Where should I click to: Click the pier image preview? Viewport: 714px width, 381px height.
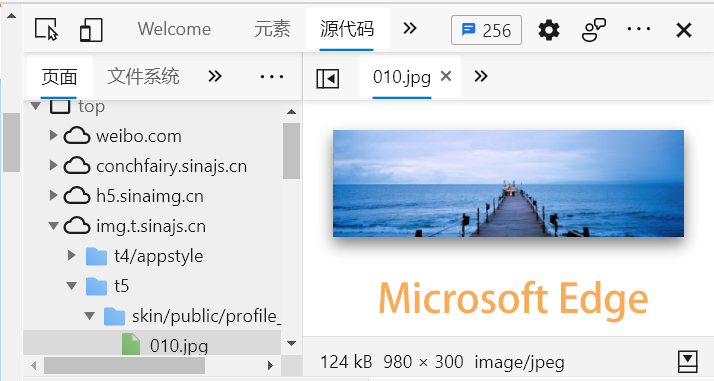coord(508,183)
